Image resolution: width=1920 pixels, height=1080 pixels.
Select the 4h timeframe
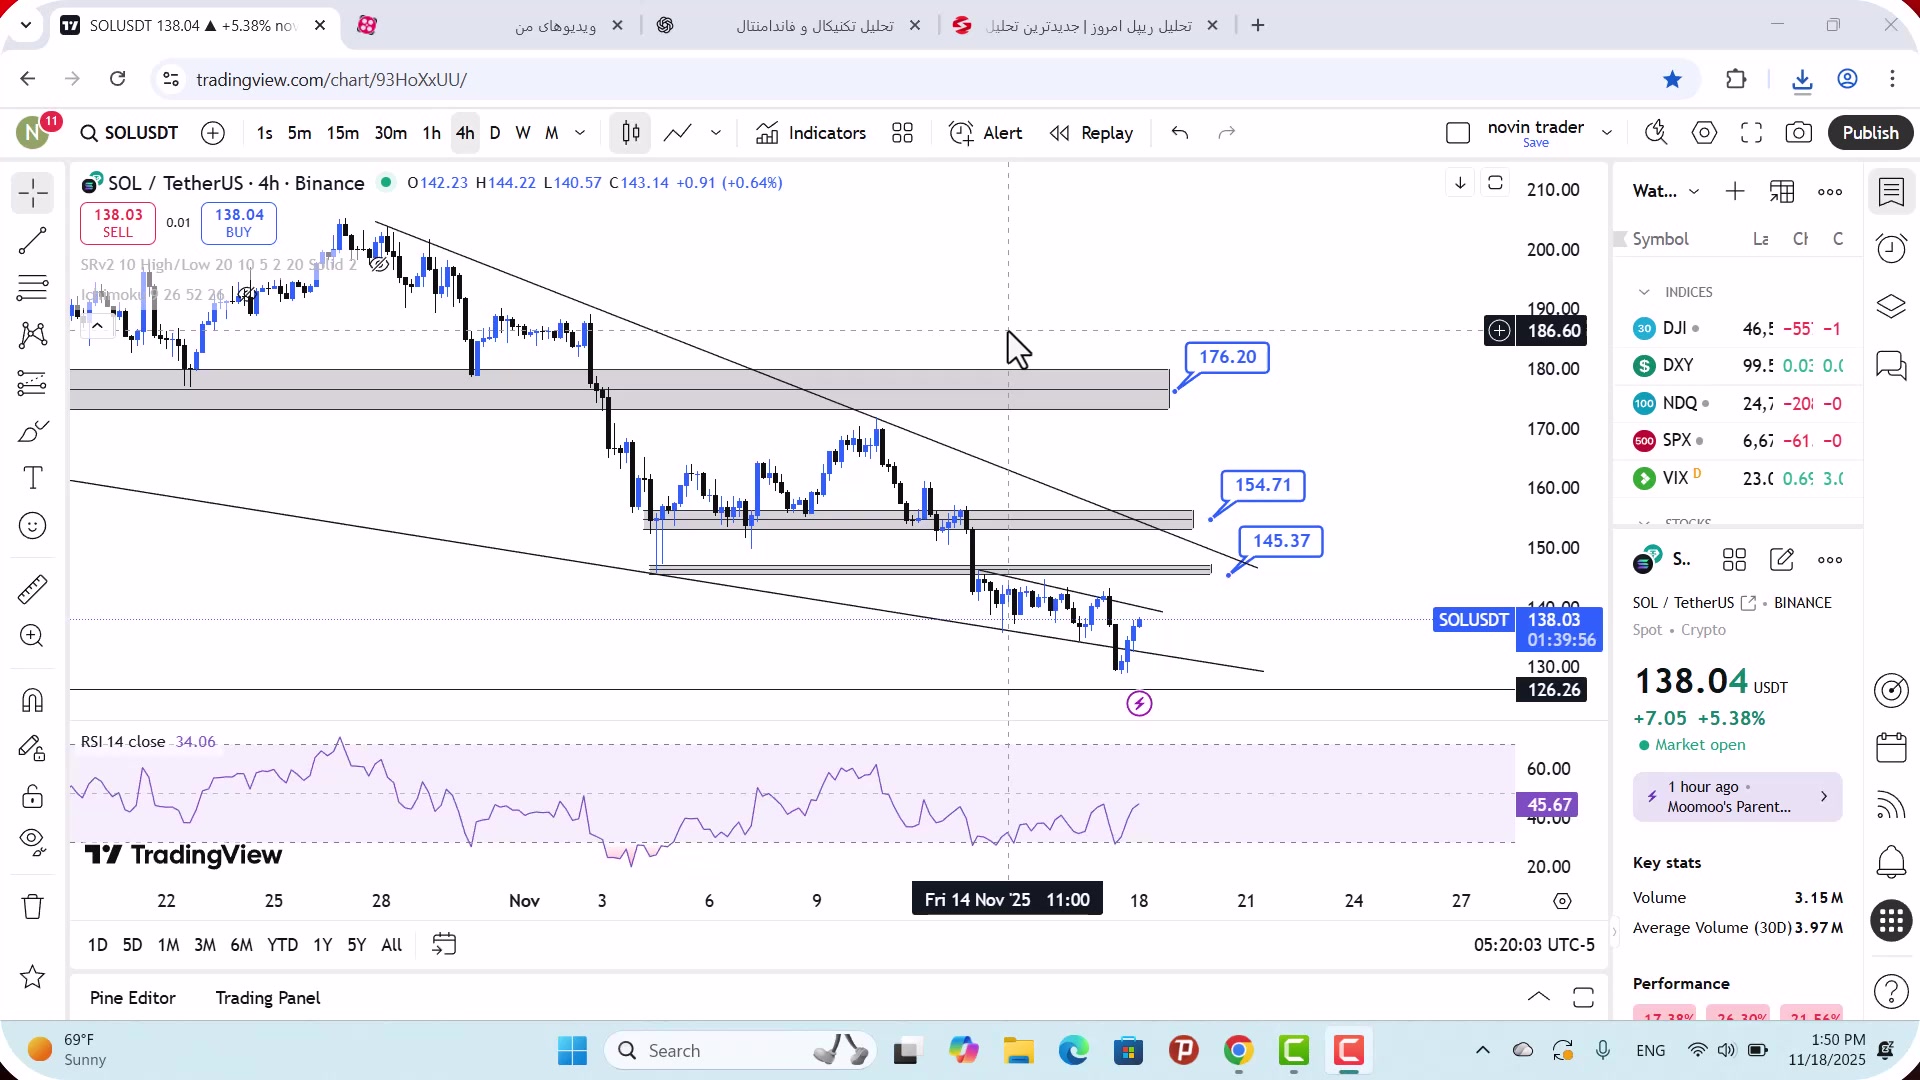465,133
